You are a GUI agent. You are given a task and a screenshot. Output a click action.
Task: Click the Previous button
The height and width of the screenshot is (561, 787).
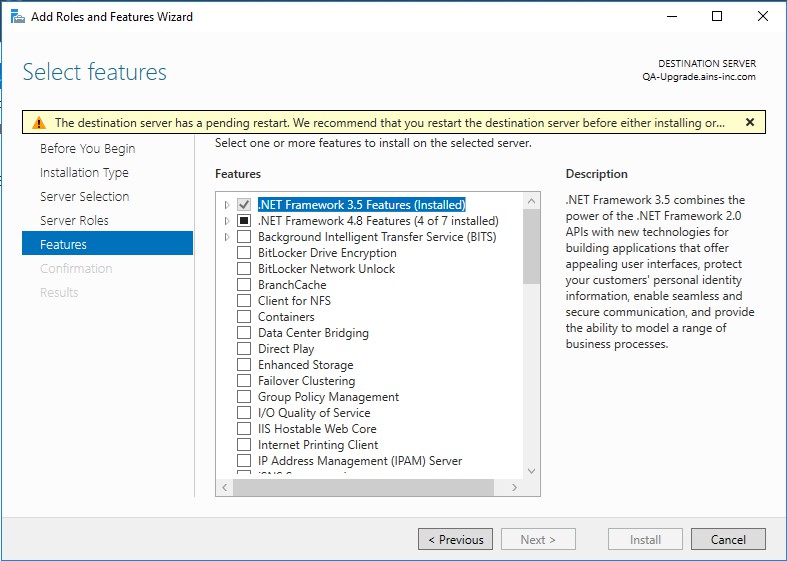coord(455,539)
